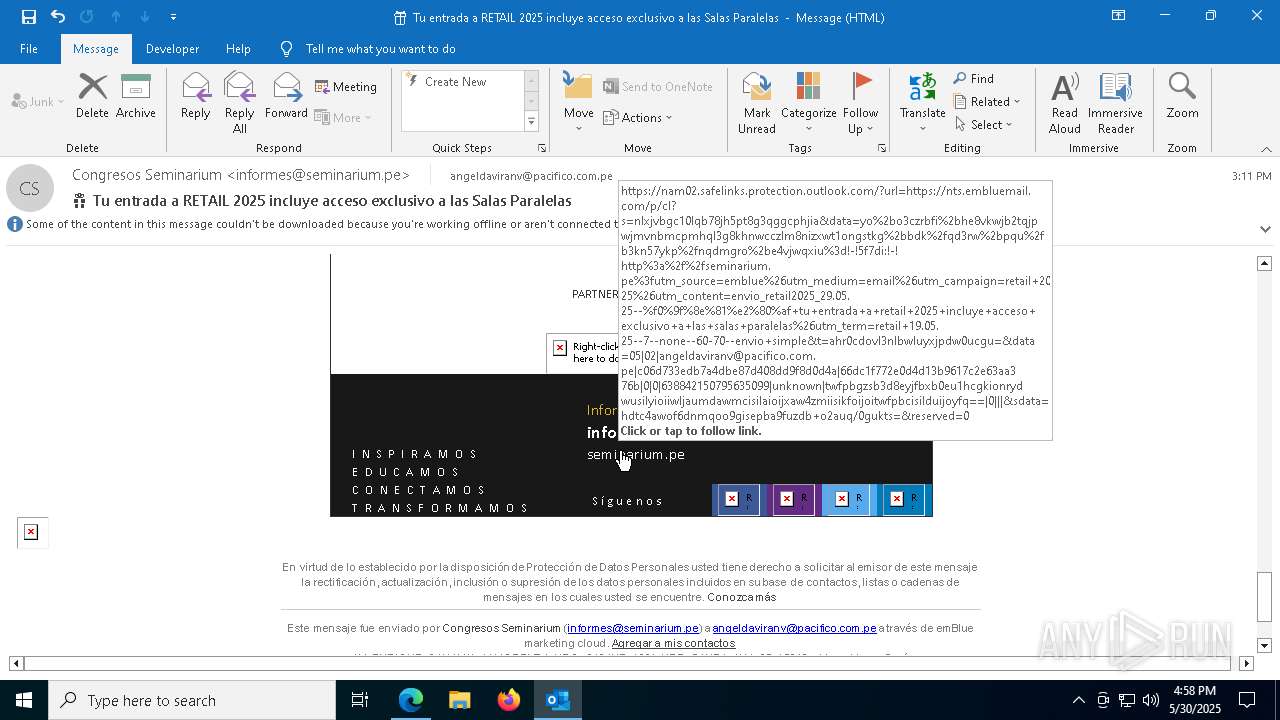Click the volume icon in system tray
This screenshot has height=720, width=1280.
point(1151,700)
